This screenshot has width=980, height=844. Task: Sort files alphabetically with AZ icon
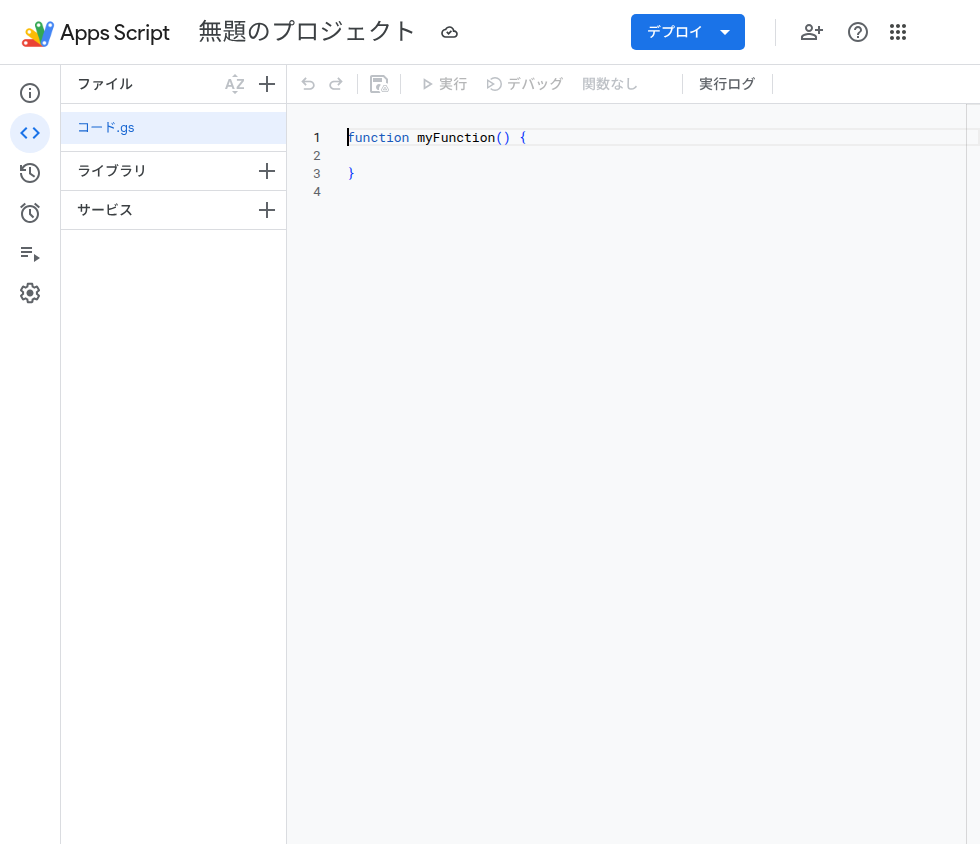tap(234, 84)
